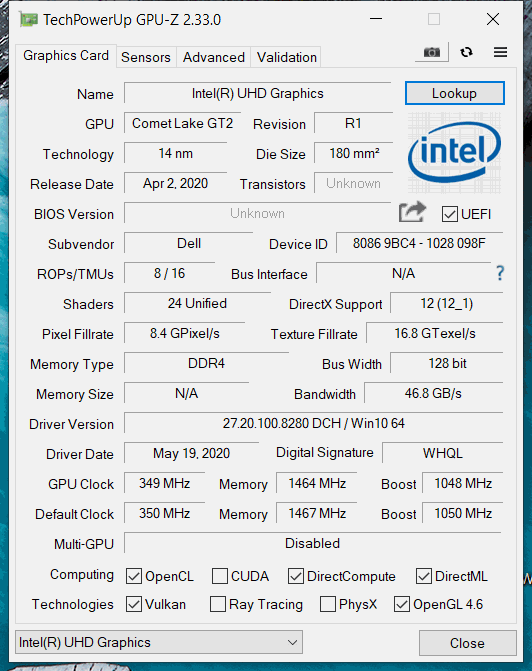The width and height of the screenshot is (532, 671).
Task: Switch to the Sensors tab
Action: point(146,57)
